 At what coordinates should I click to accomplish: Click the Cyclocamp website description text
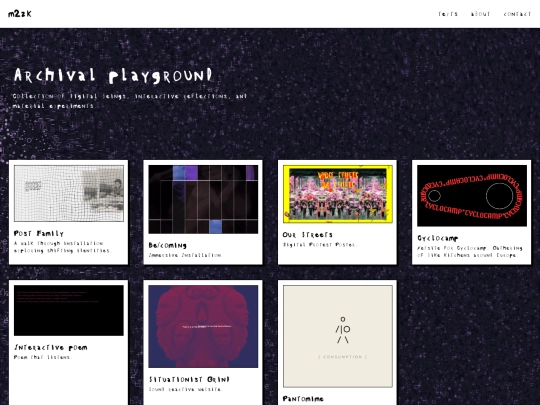[x=470, y=251]
